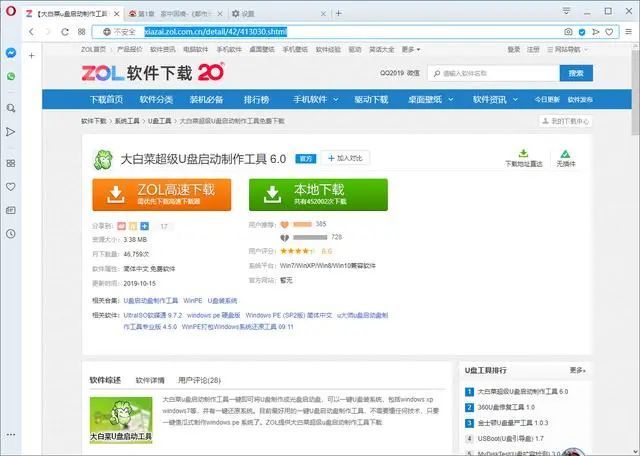Open 下载首页 in the blue navigation bar
Image resolution: width=640 pixels, height=456 pixels.
pos(106,99)
